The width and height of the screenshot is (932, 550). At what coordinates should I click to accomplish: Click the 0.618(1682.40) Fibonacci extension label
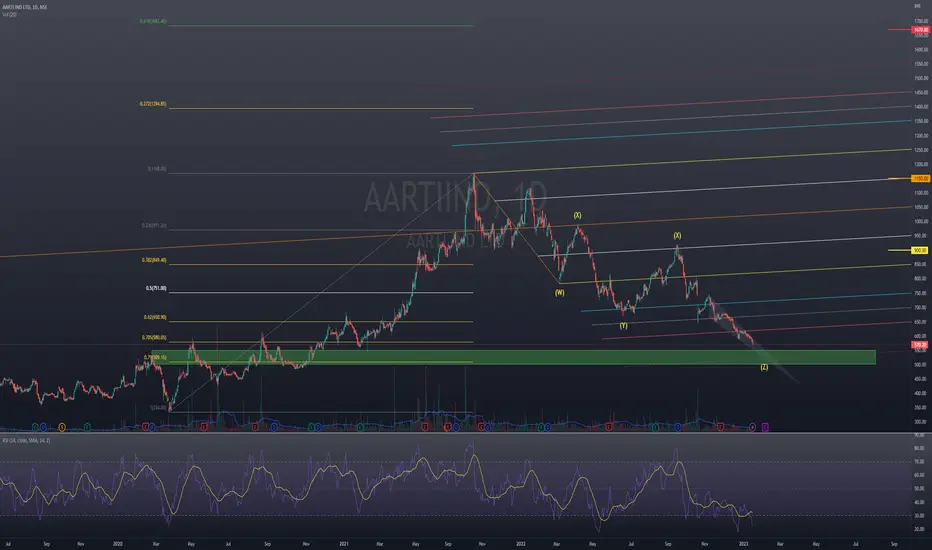coord(153,21)
